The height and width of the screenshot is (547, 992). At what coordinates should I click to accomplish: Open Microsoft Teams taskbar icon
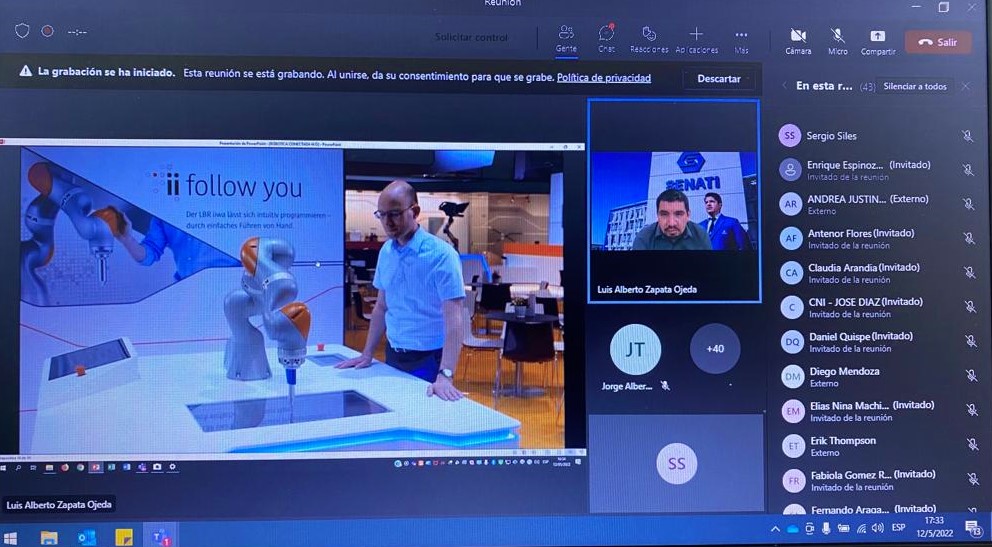pos(160,537)
